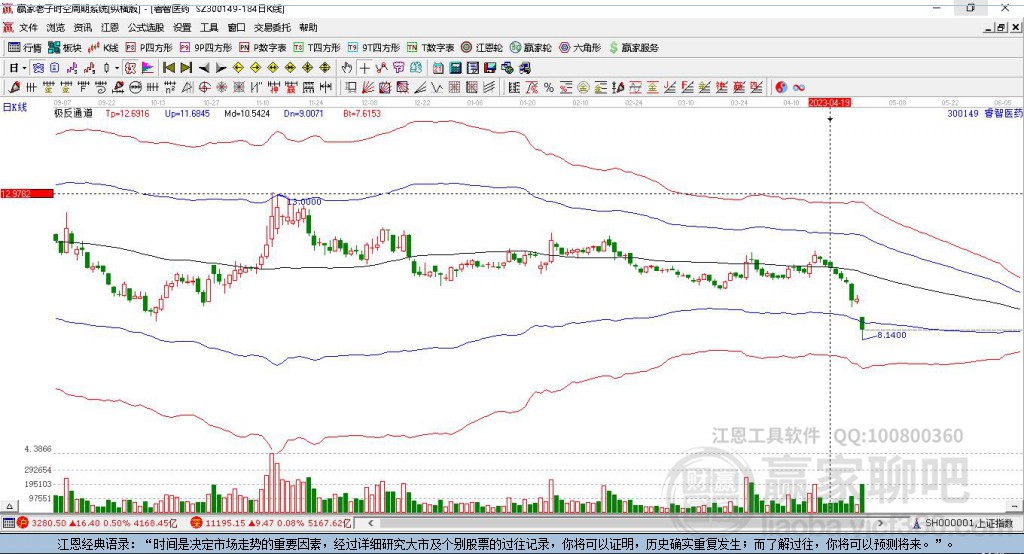
Task: Open the 公式选股 menu
Action: pos(146,27)
